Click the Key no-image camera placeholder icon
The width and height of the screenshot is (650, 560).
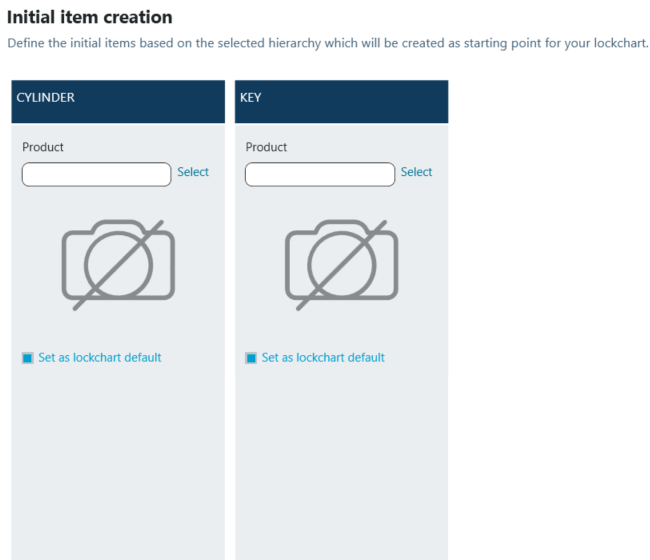coord(341,263)
